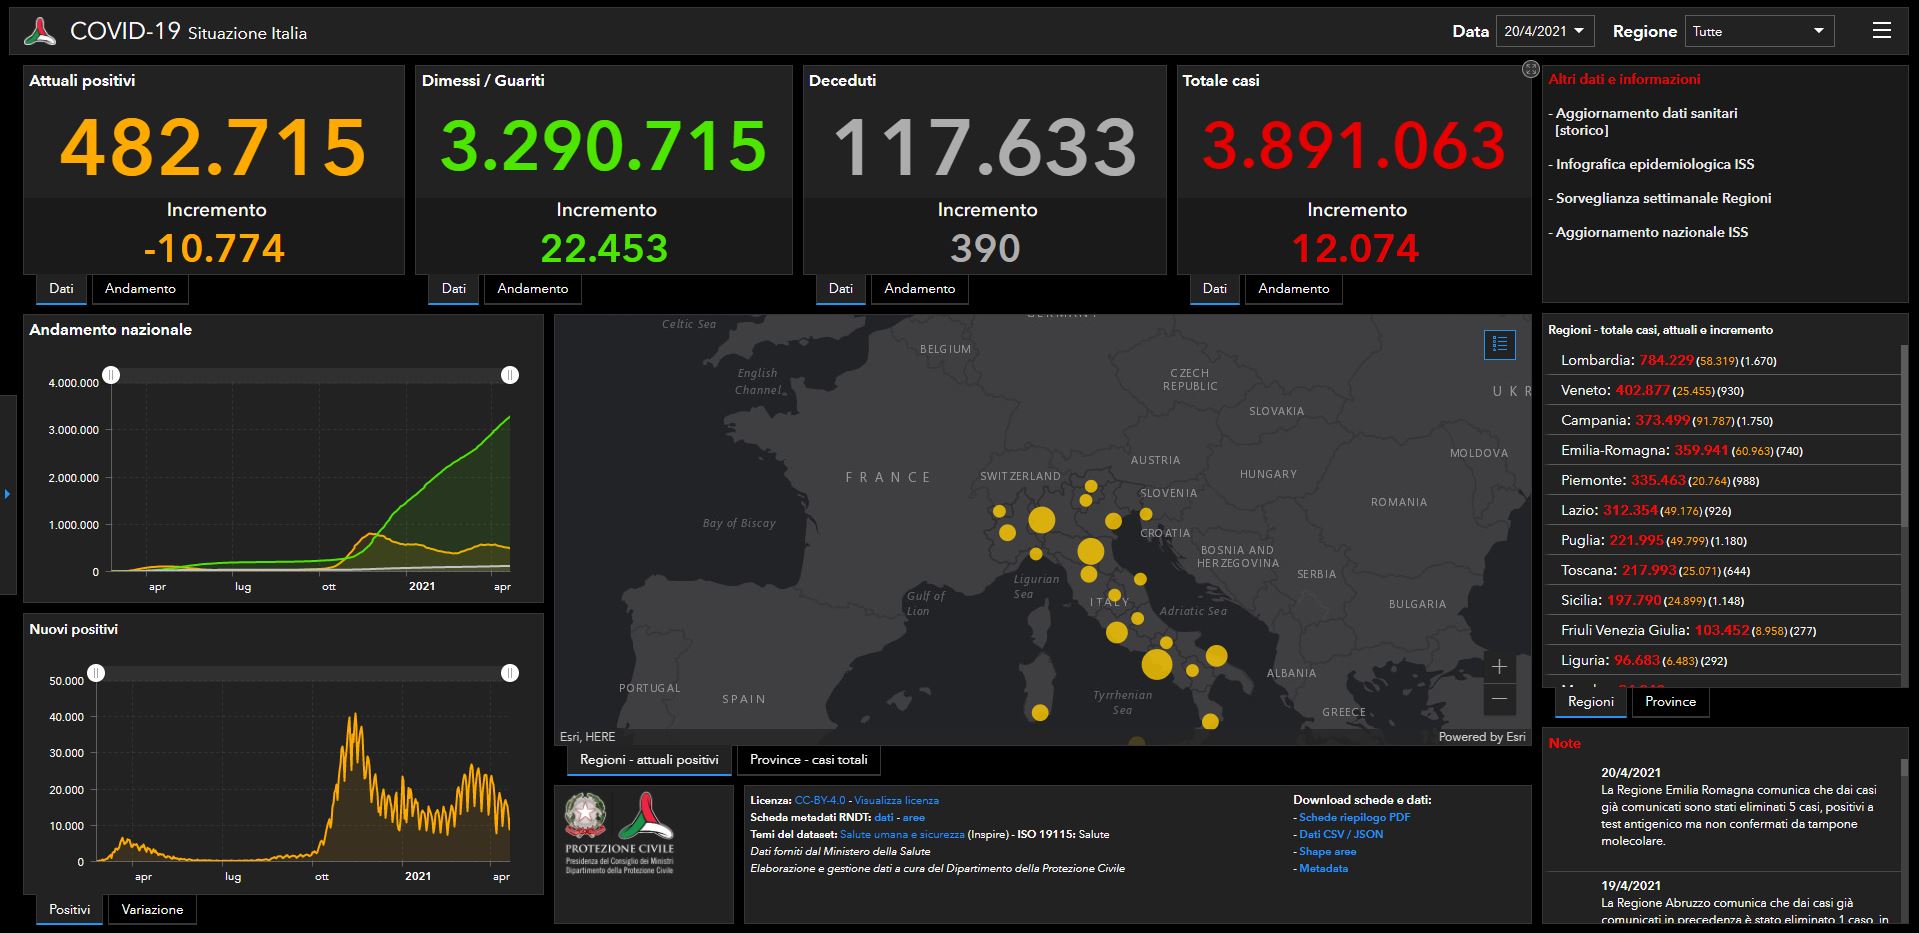Expand the left side panel arrow
The height and width of the screenshot is (933, 1919).
7,494
